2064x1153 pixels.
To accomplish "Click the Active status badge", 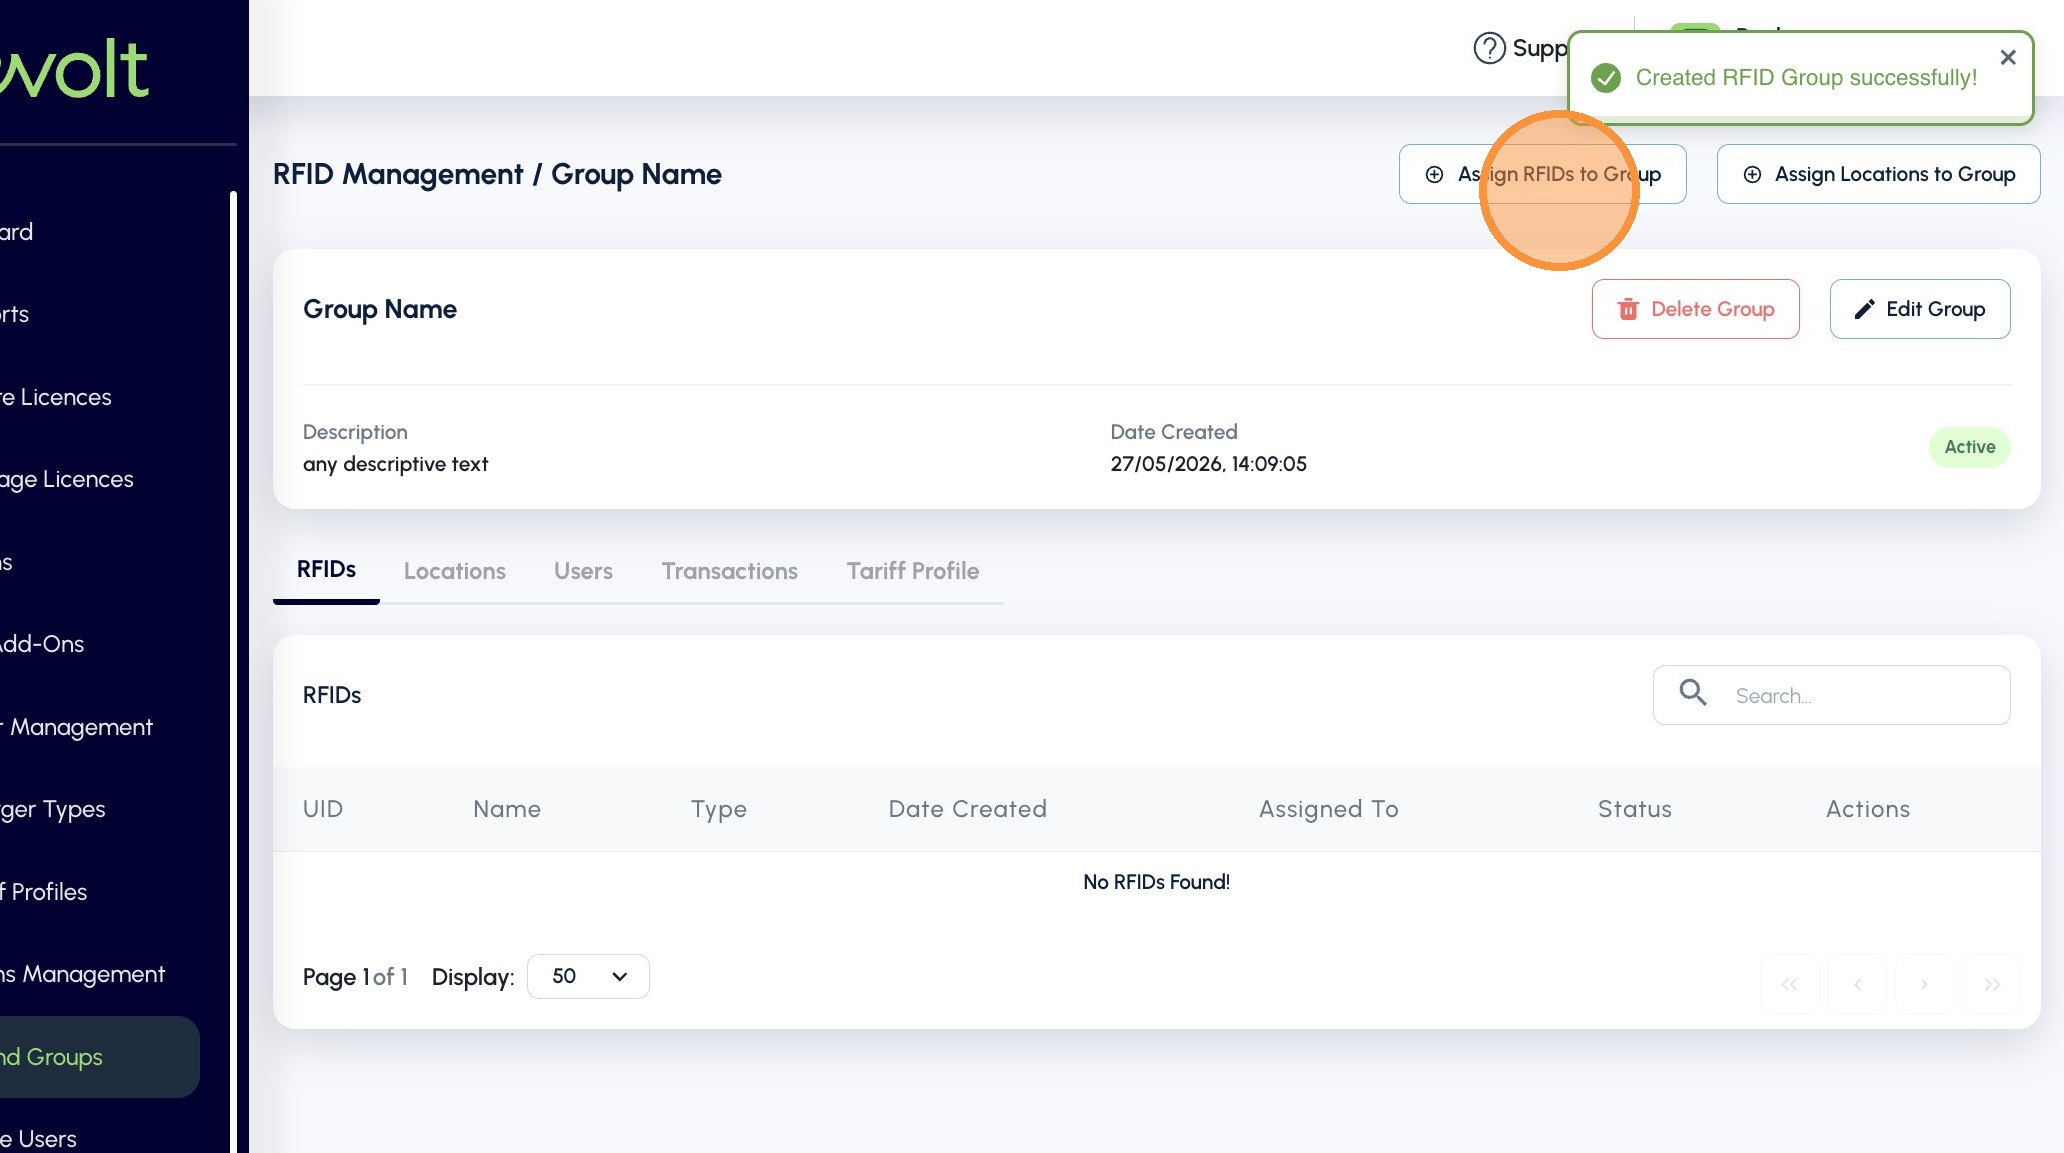I will point(1969,447).
